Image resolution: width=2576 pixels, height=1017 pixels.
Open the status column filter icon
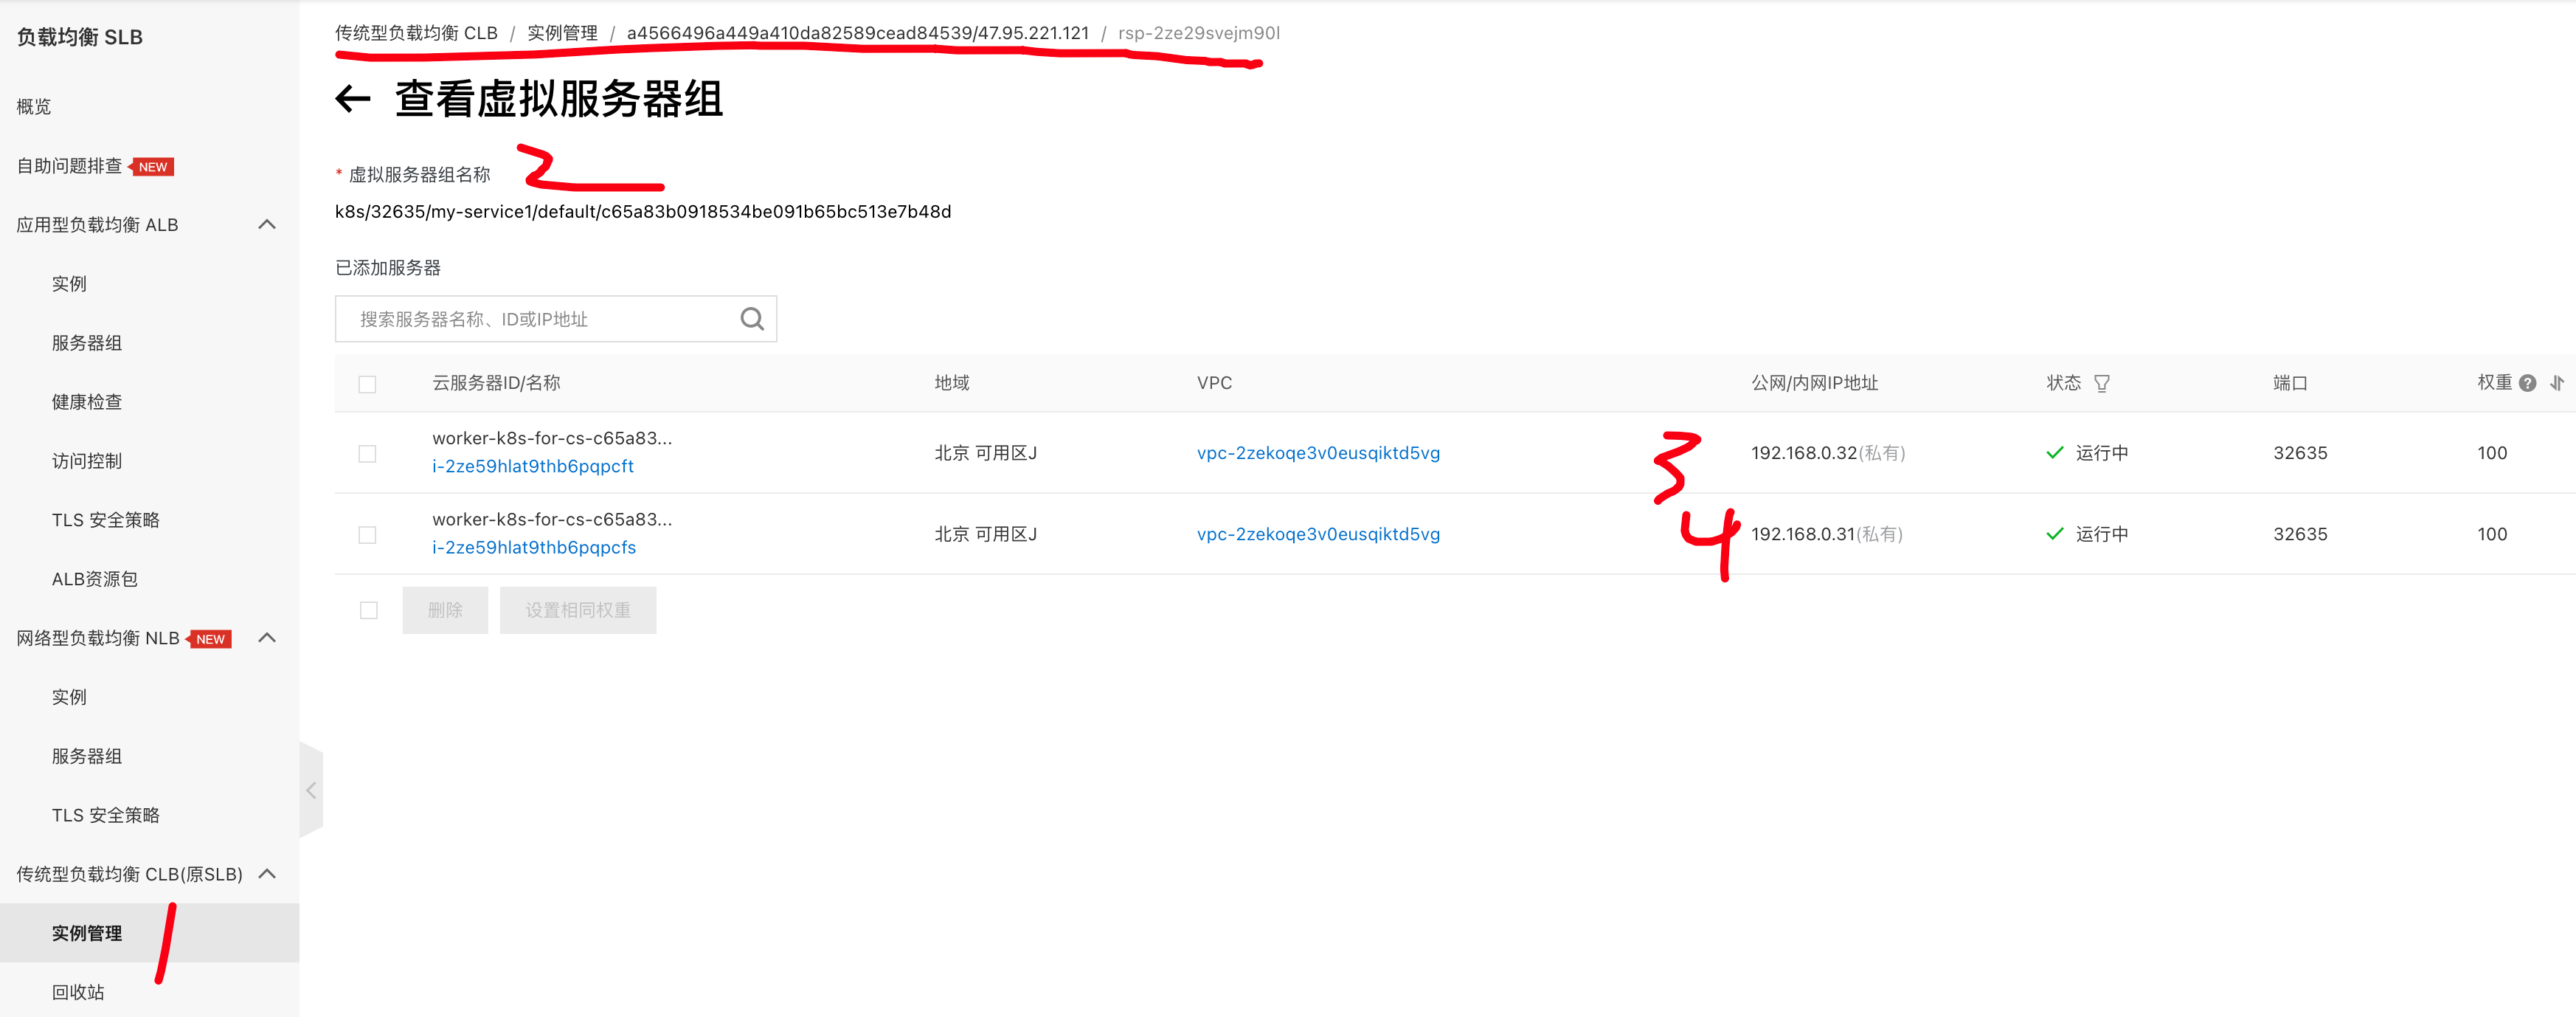click(x=2102, y=384)
